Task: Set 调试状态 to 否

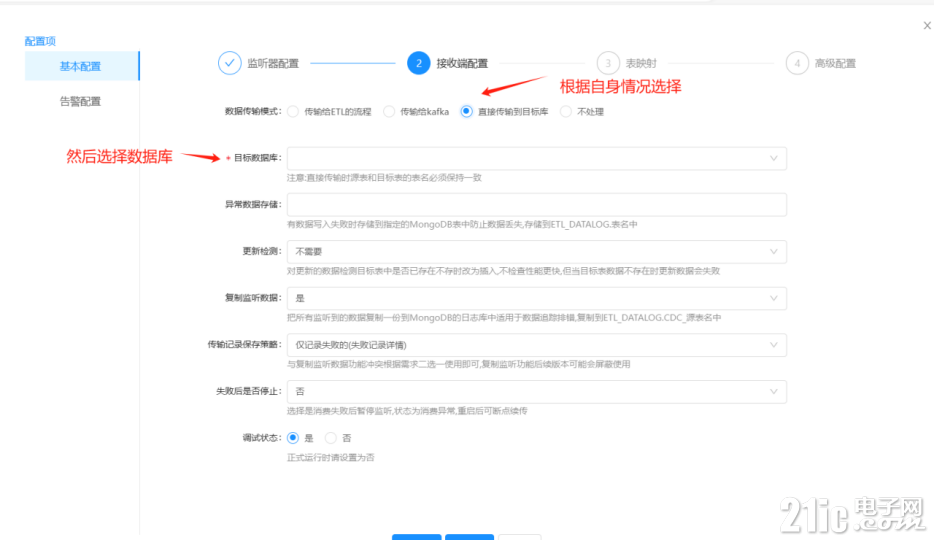Action: tap(331, 438)
